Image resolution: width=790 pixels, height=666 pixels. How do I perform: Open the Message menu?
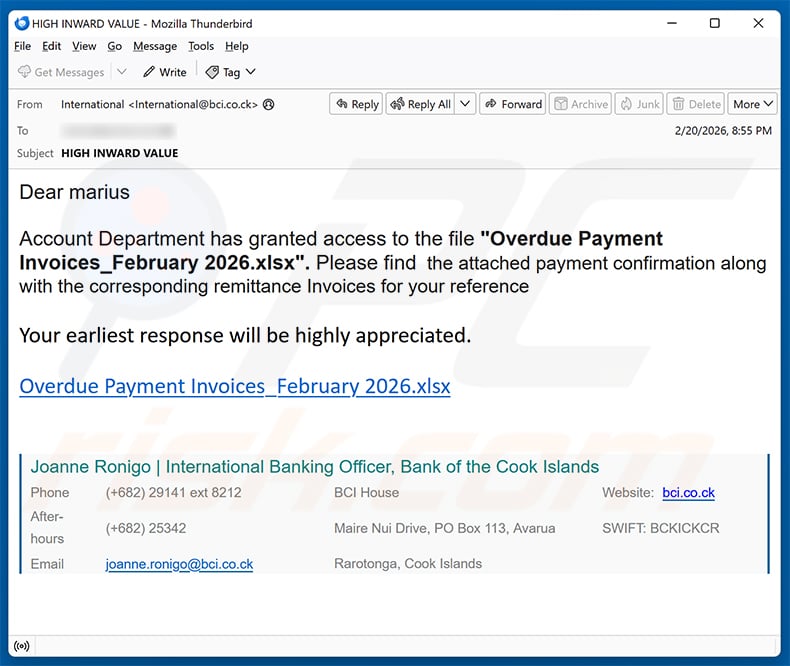pyautogui.click(x=155, y=46)
